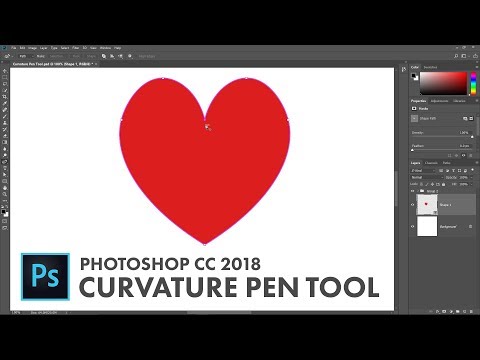Image resolution: width=480 pixels, height=360 pixels.
Task: Click the search icon at top right
Action: point(456,56)
